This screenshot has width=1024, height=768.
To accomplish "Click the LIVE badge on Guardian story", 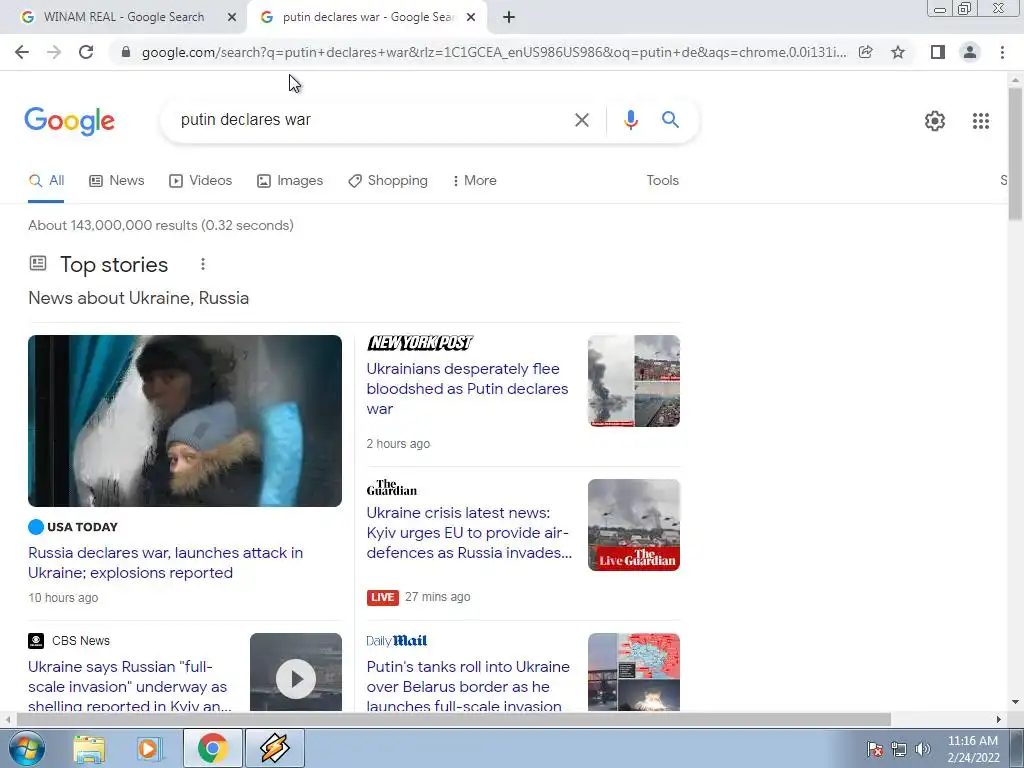I will [x=383, y=597].
